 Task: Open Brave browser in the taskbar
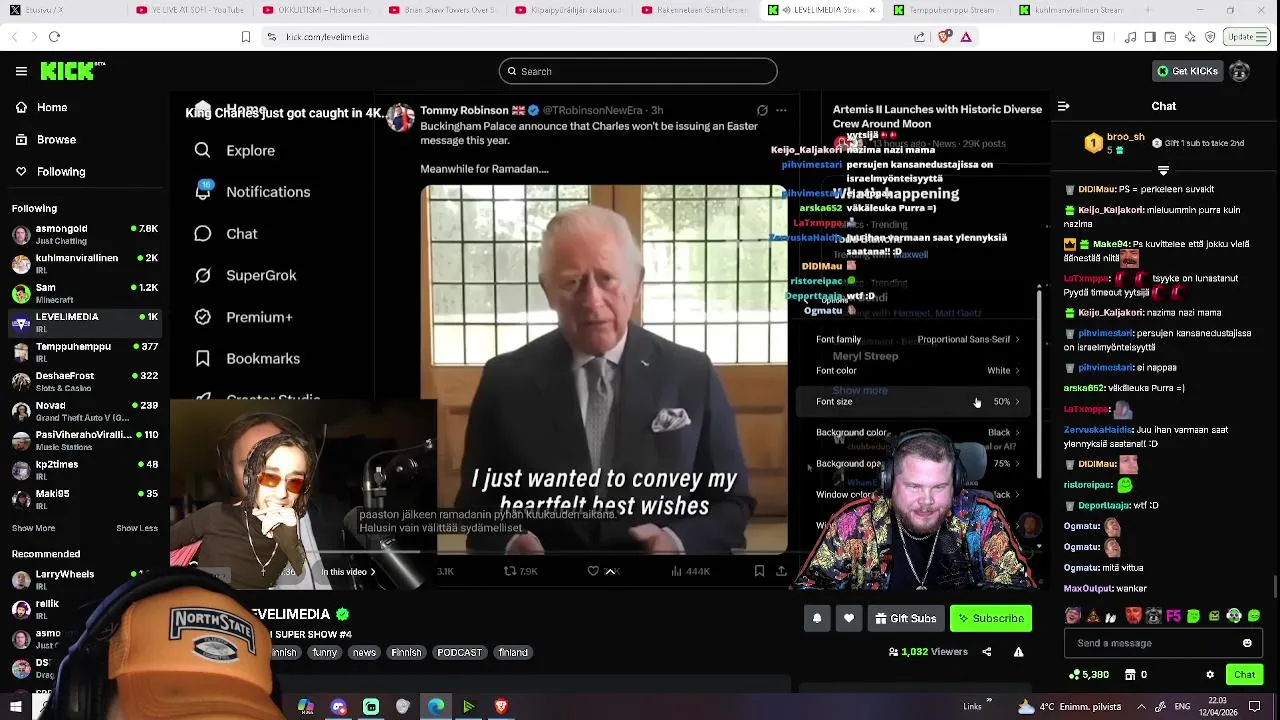coord(501,706)
